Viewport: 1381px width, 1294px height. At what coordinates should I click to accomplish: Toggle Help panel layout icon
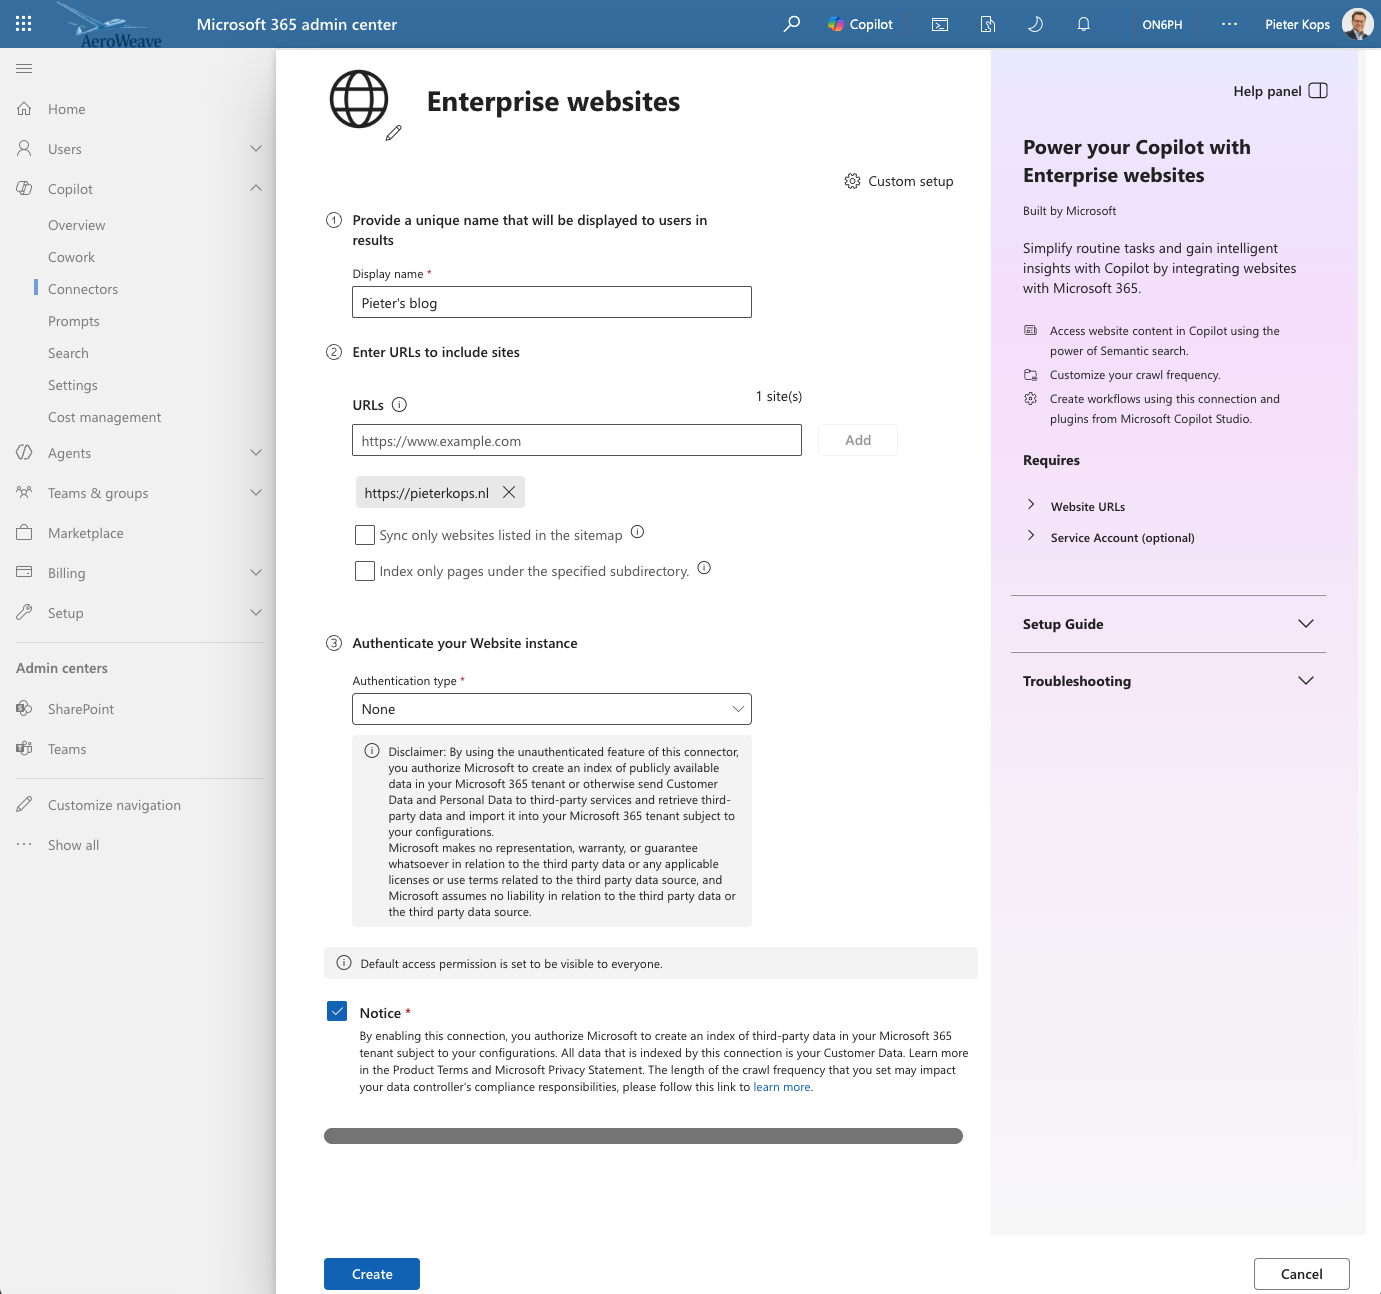point(1318,91)
